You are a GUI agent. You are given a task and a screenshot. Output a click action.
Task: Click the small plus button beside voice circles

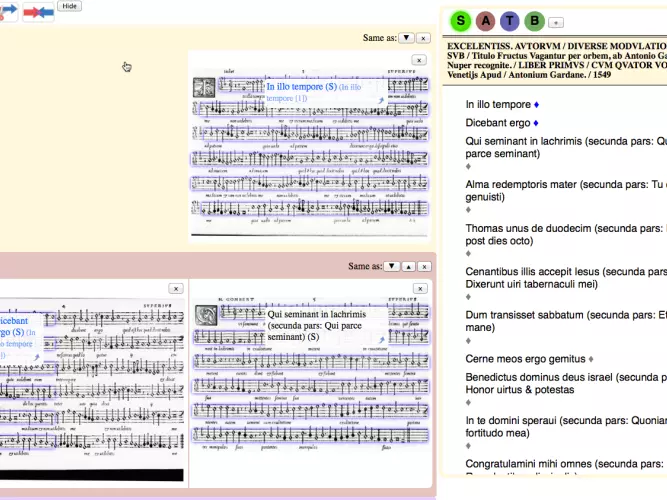[x=556, y=23]
